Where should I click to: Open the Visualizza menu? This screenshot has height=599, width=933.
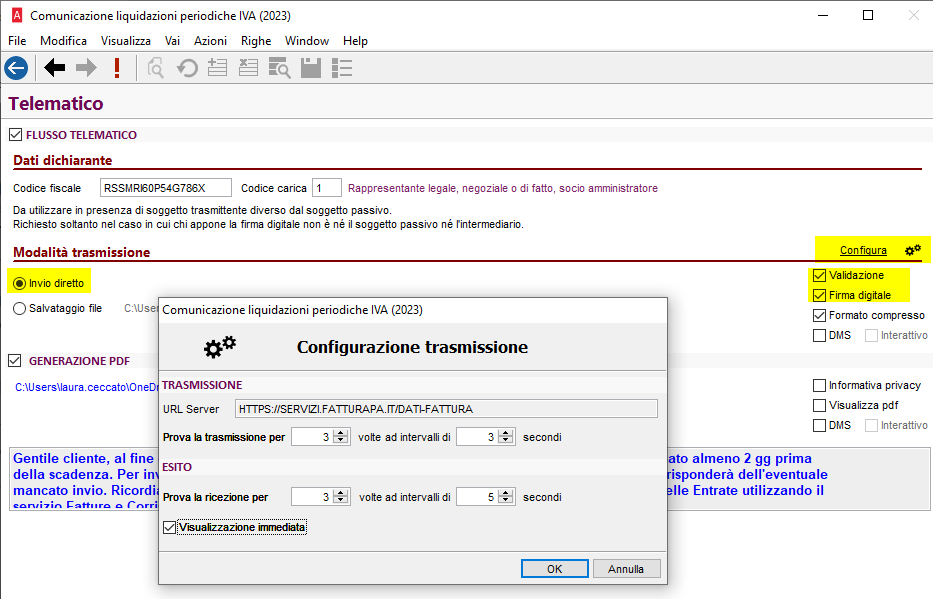(126, 41)
